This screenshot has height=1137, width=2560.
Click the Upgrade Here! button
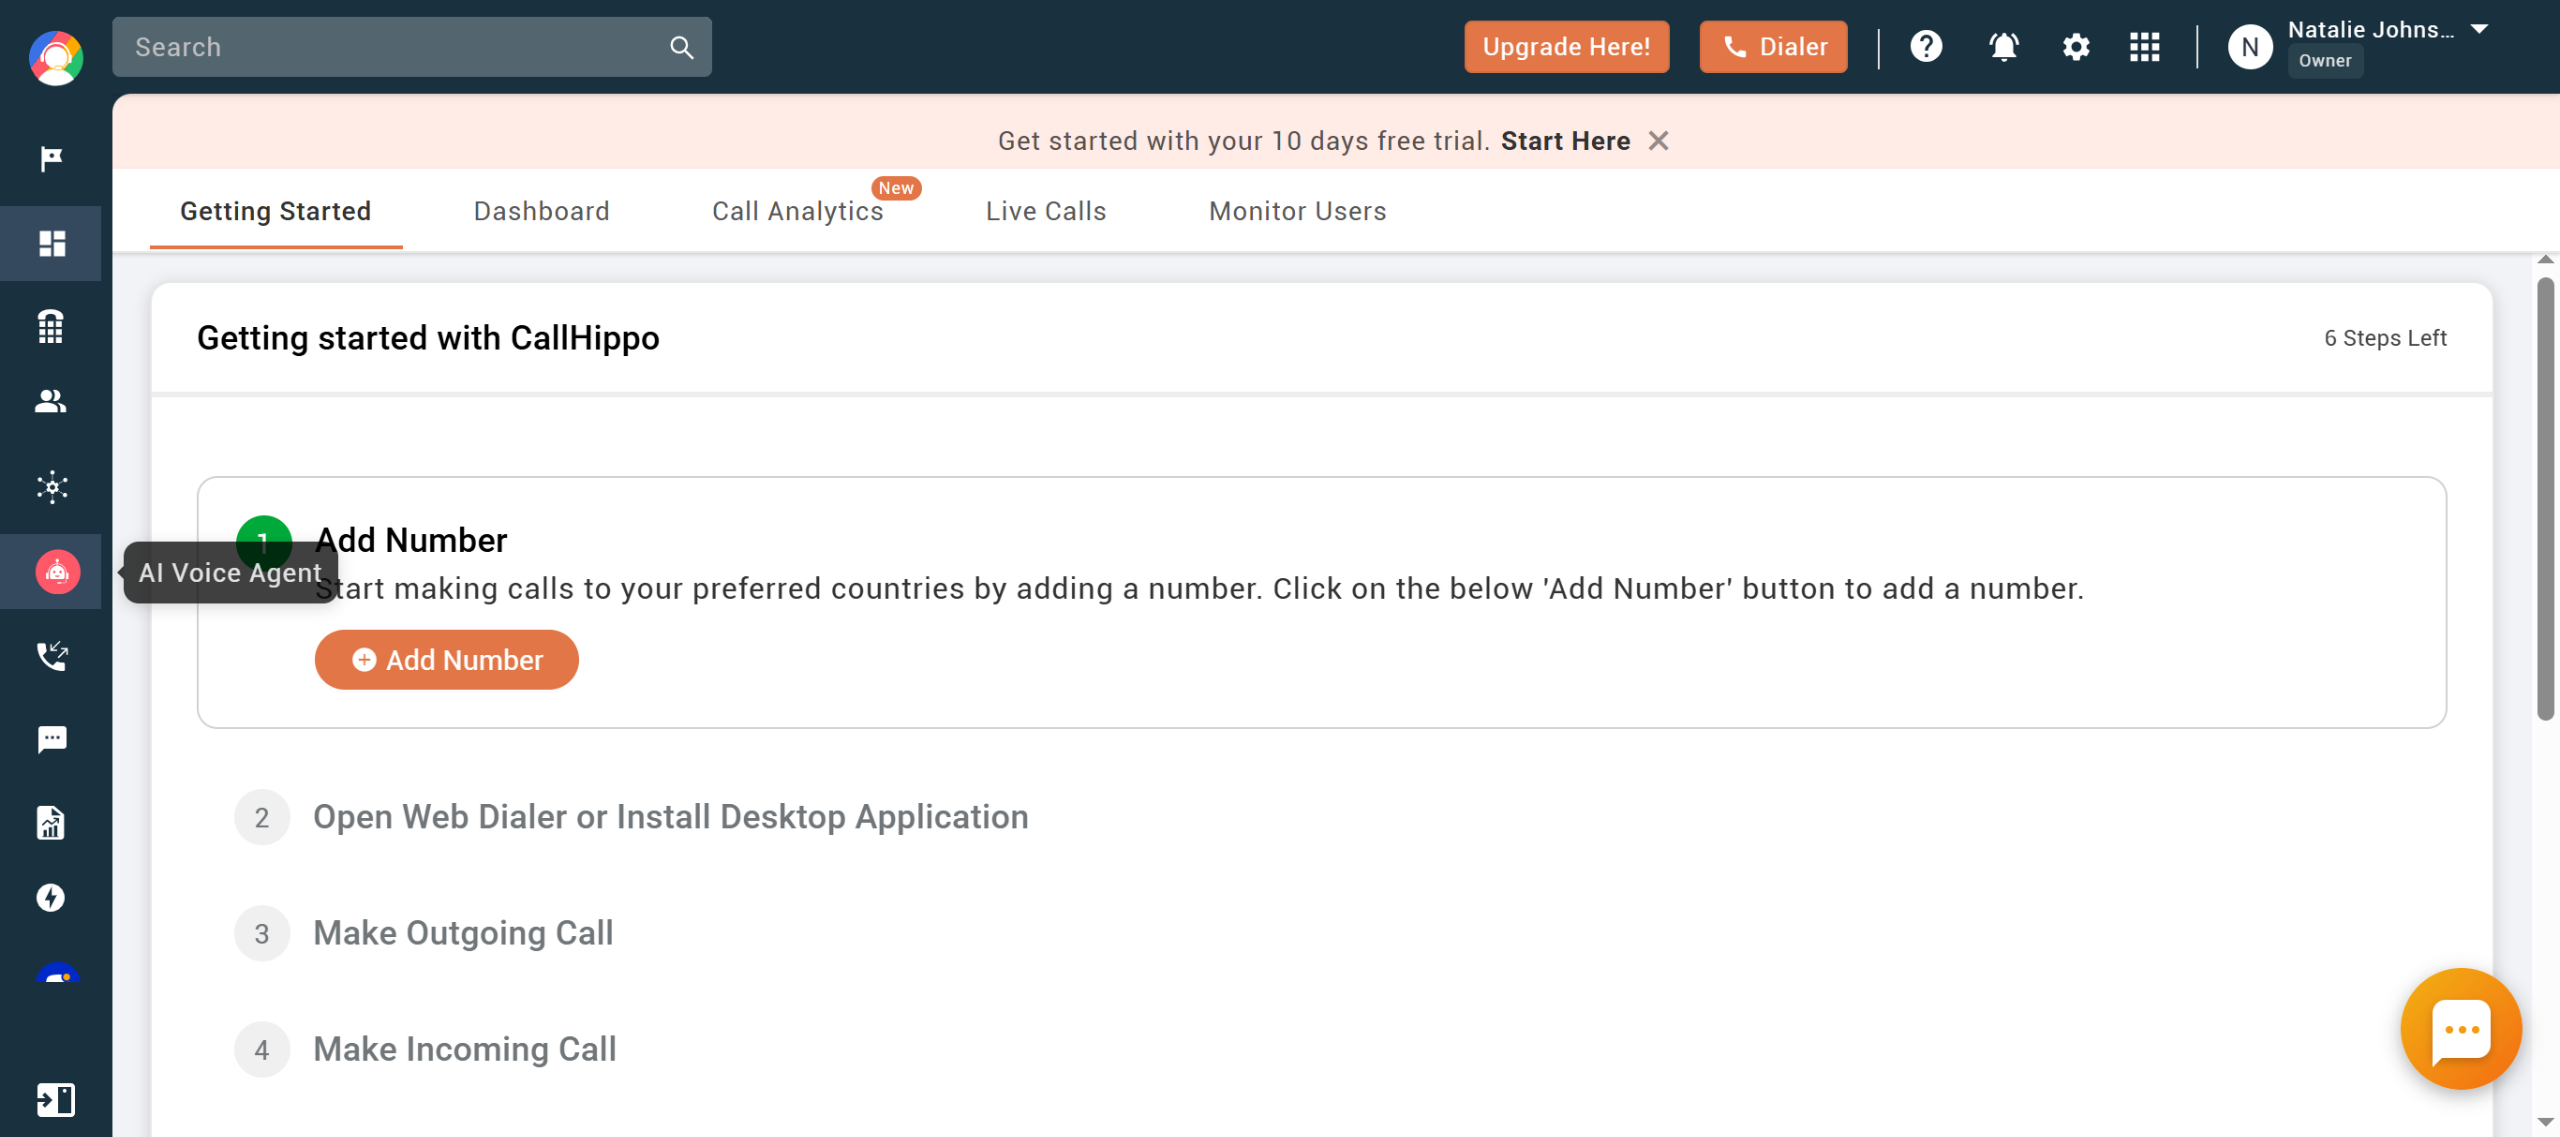tap(1566, 47)
